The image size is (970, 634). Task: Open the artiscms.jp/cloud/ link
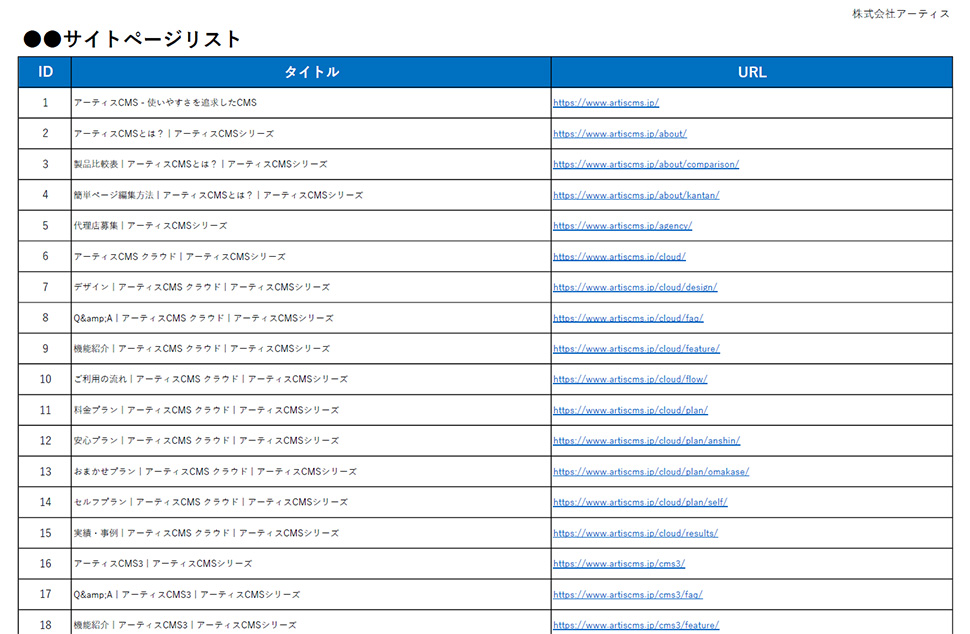coord(619,257)
